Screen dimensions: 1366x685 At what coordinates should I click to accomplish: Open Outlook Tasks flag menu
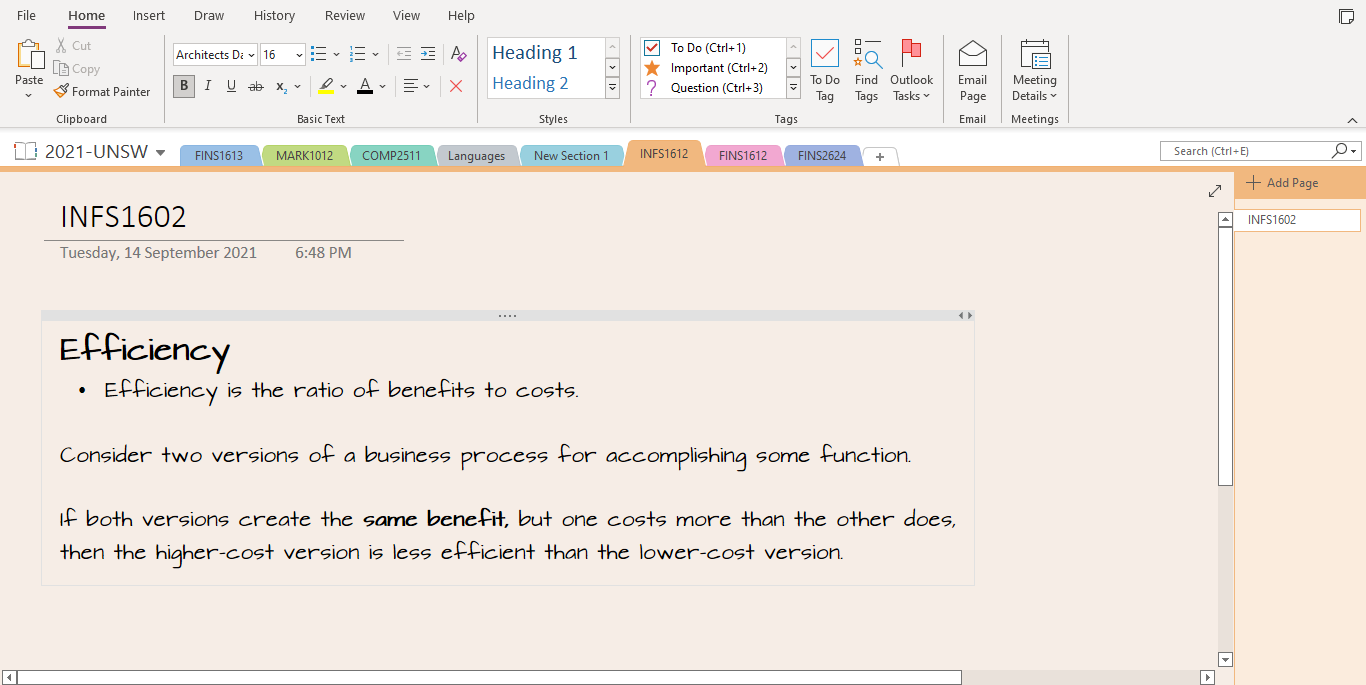point(911,71)
